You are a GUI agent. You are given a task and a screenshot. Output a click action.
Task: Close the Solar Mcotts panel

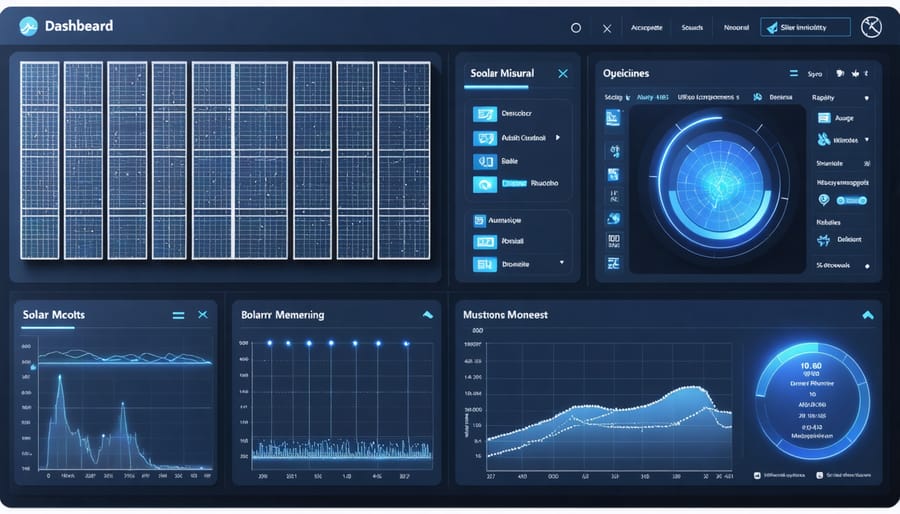[x=203, y=315]
